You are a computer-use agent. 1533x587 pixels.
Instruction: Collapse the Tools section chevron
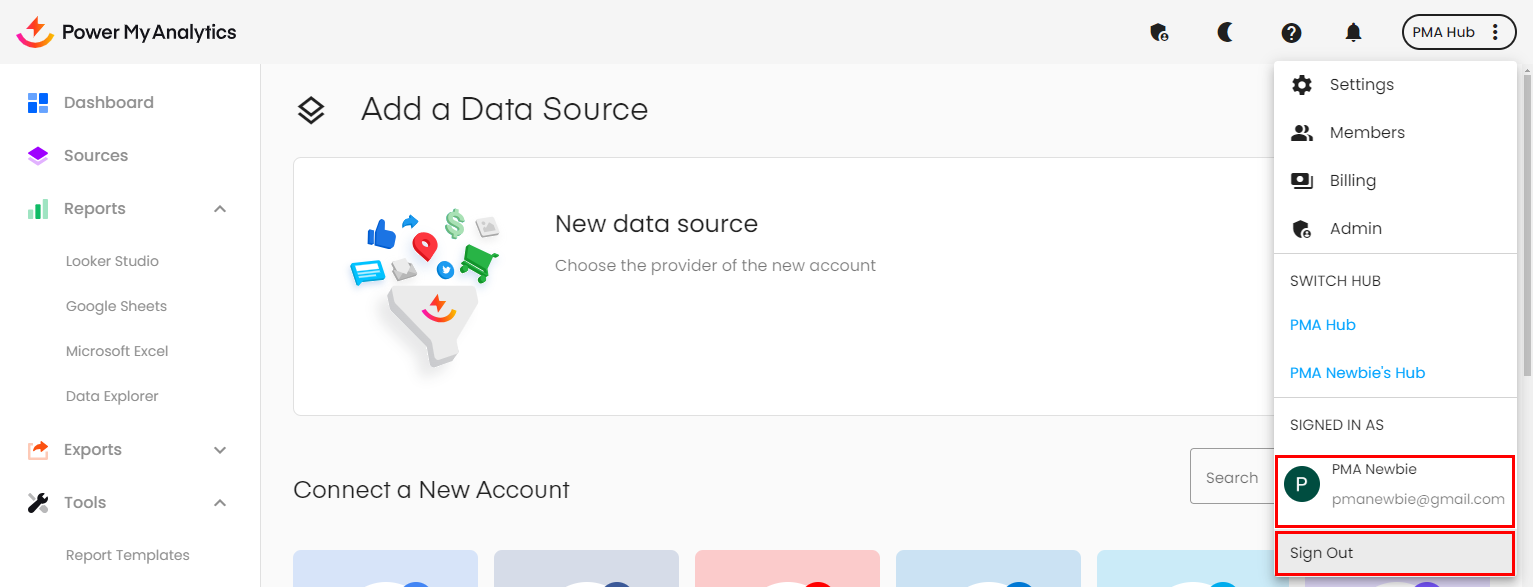click(220, 503)
